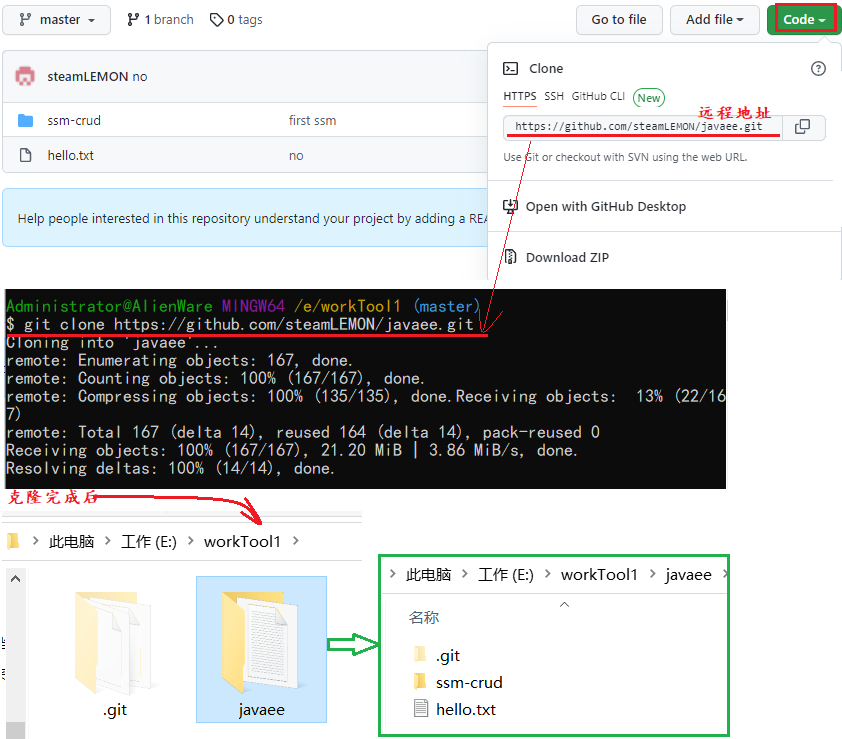This screenshot has height=739, width=842.
Task: Click the folder icon in left Explorer address bar
Action: 13,541
